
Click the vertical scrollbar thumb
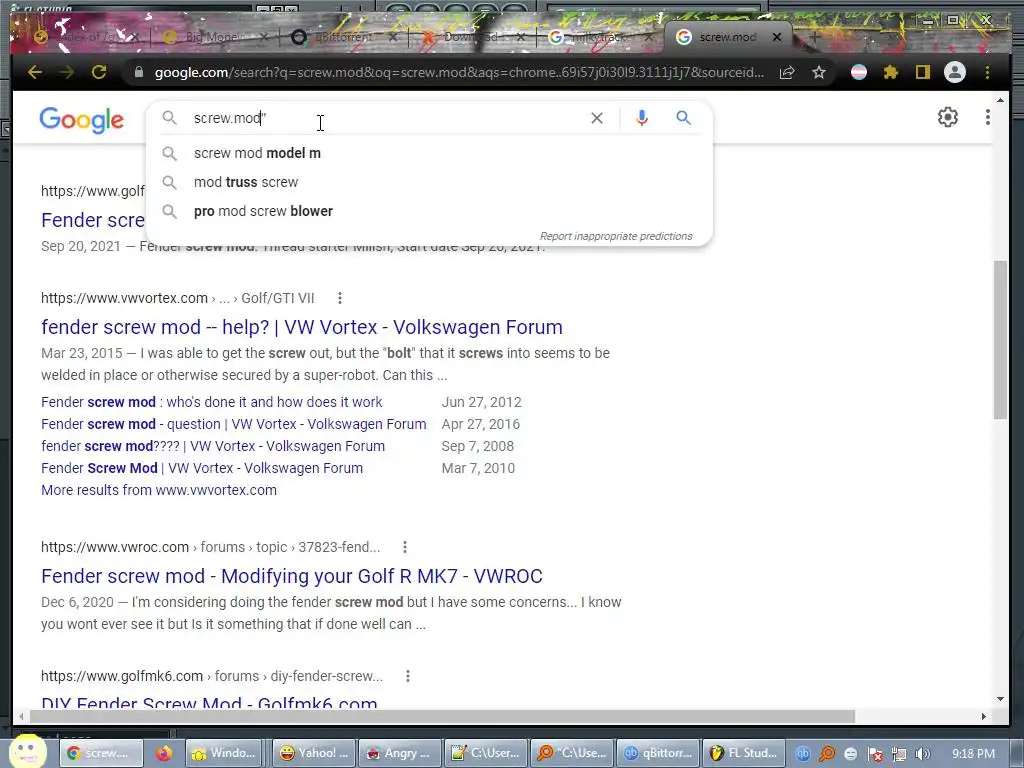[x=1000, y=340]
